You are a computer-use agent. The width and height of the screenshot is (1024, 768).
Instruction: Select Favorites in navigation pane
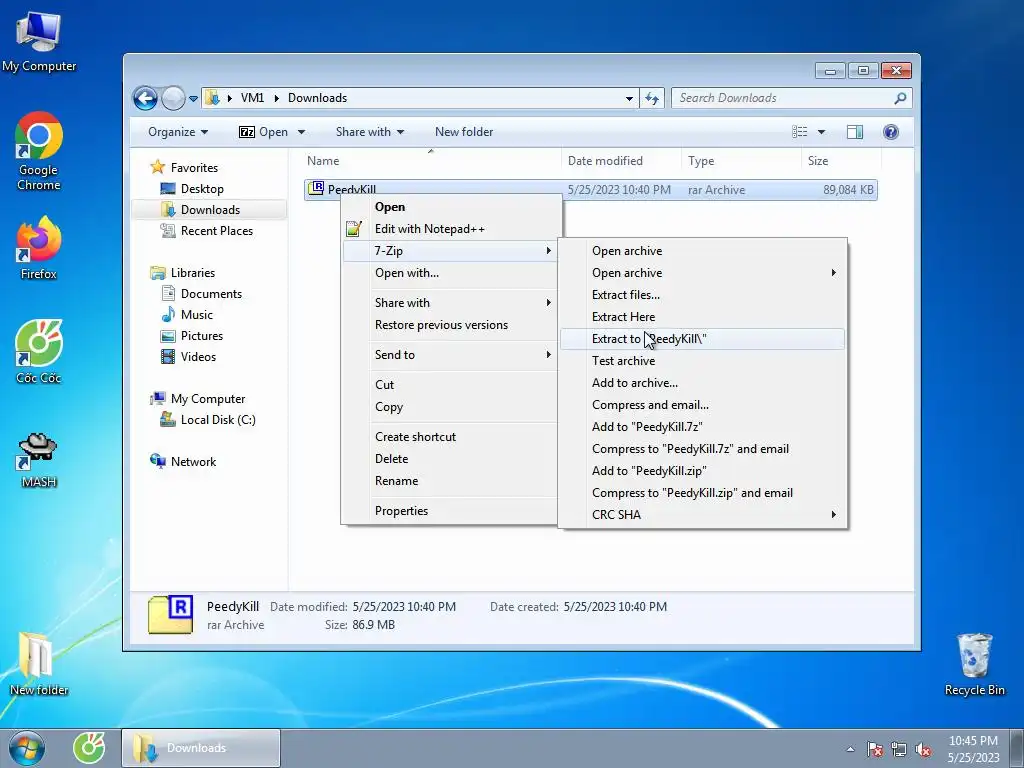point(194,168)
